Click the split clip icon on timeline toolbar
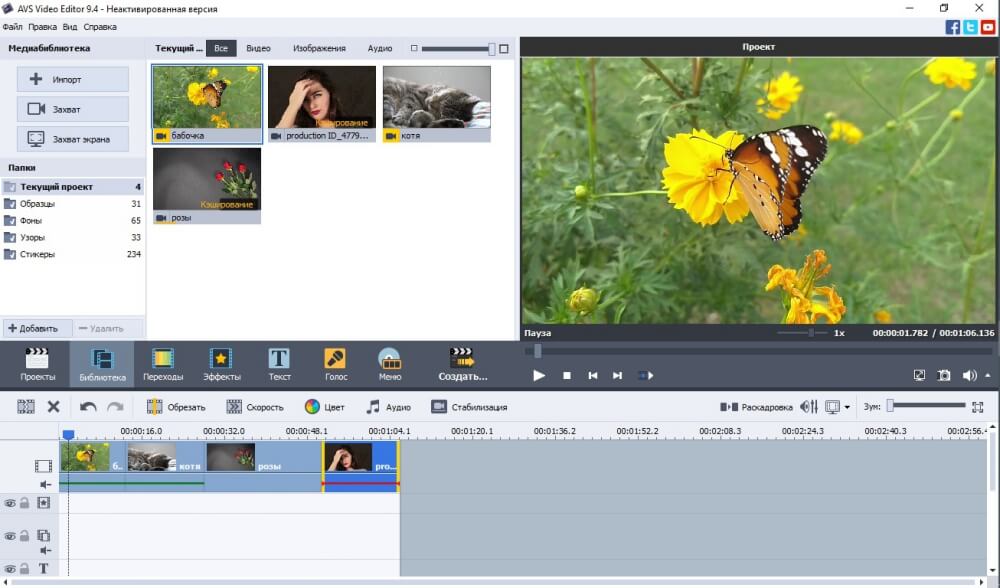The image size is (1000, 588). point(26,407)
